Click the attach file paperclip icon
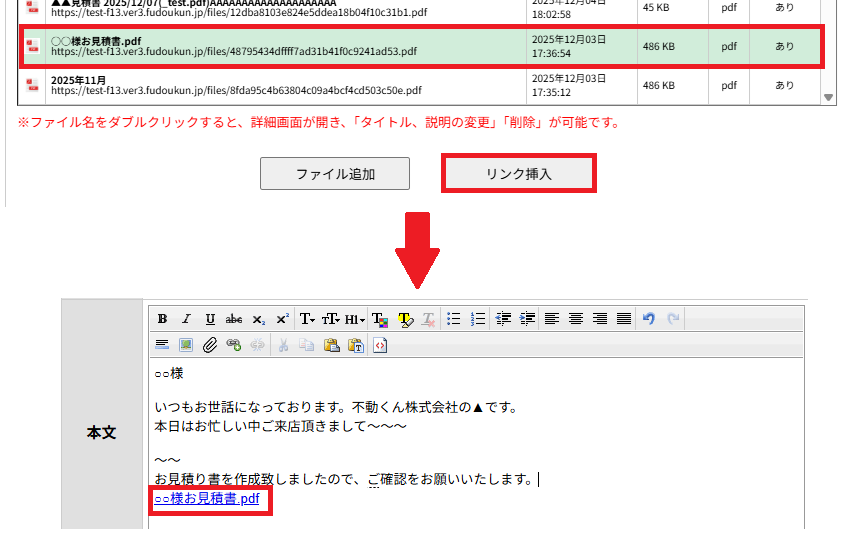Image resolution: width=842 pixels, height=540 pixels. tap(209, 345)
